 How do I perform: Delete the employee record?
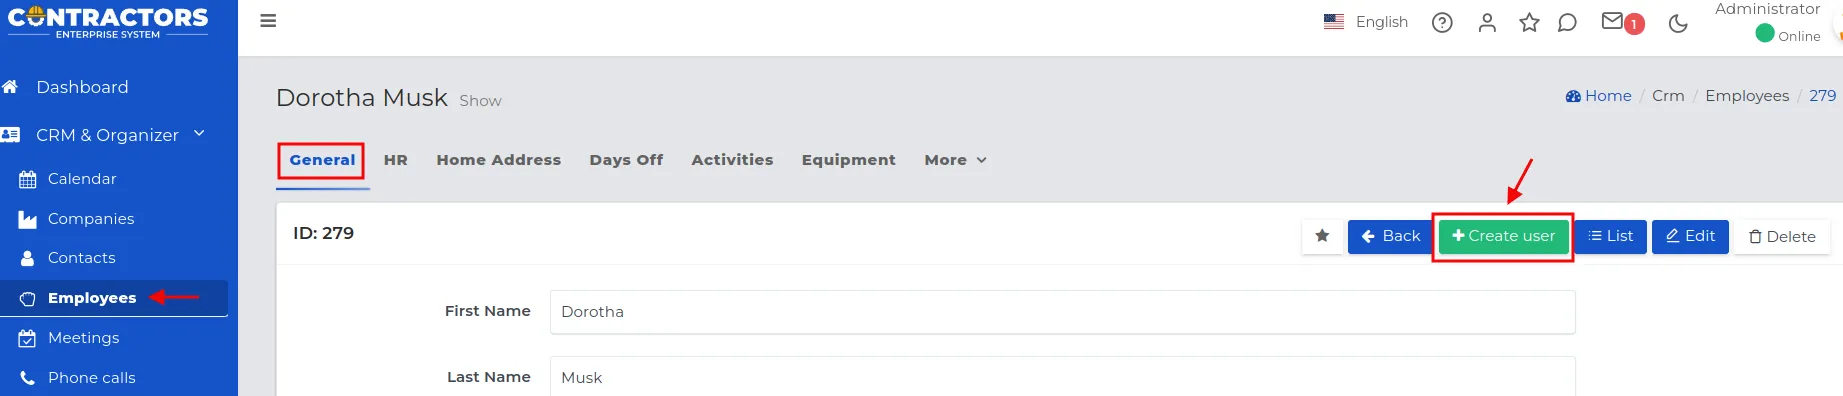pos(1781,236)
